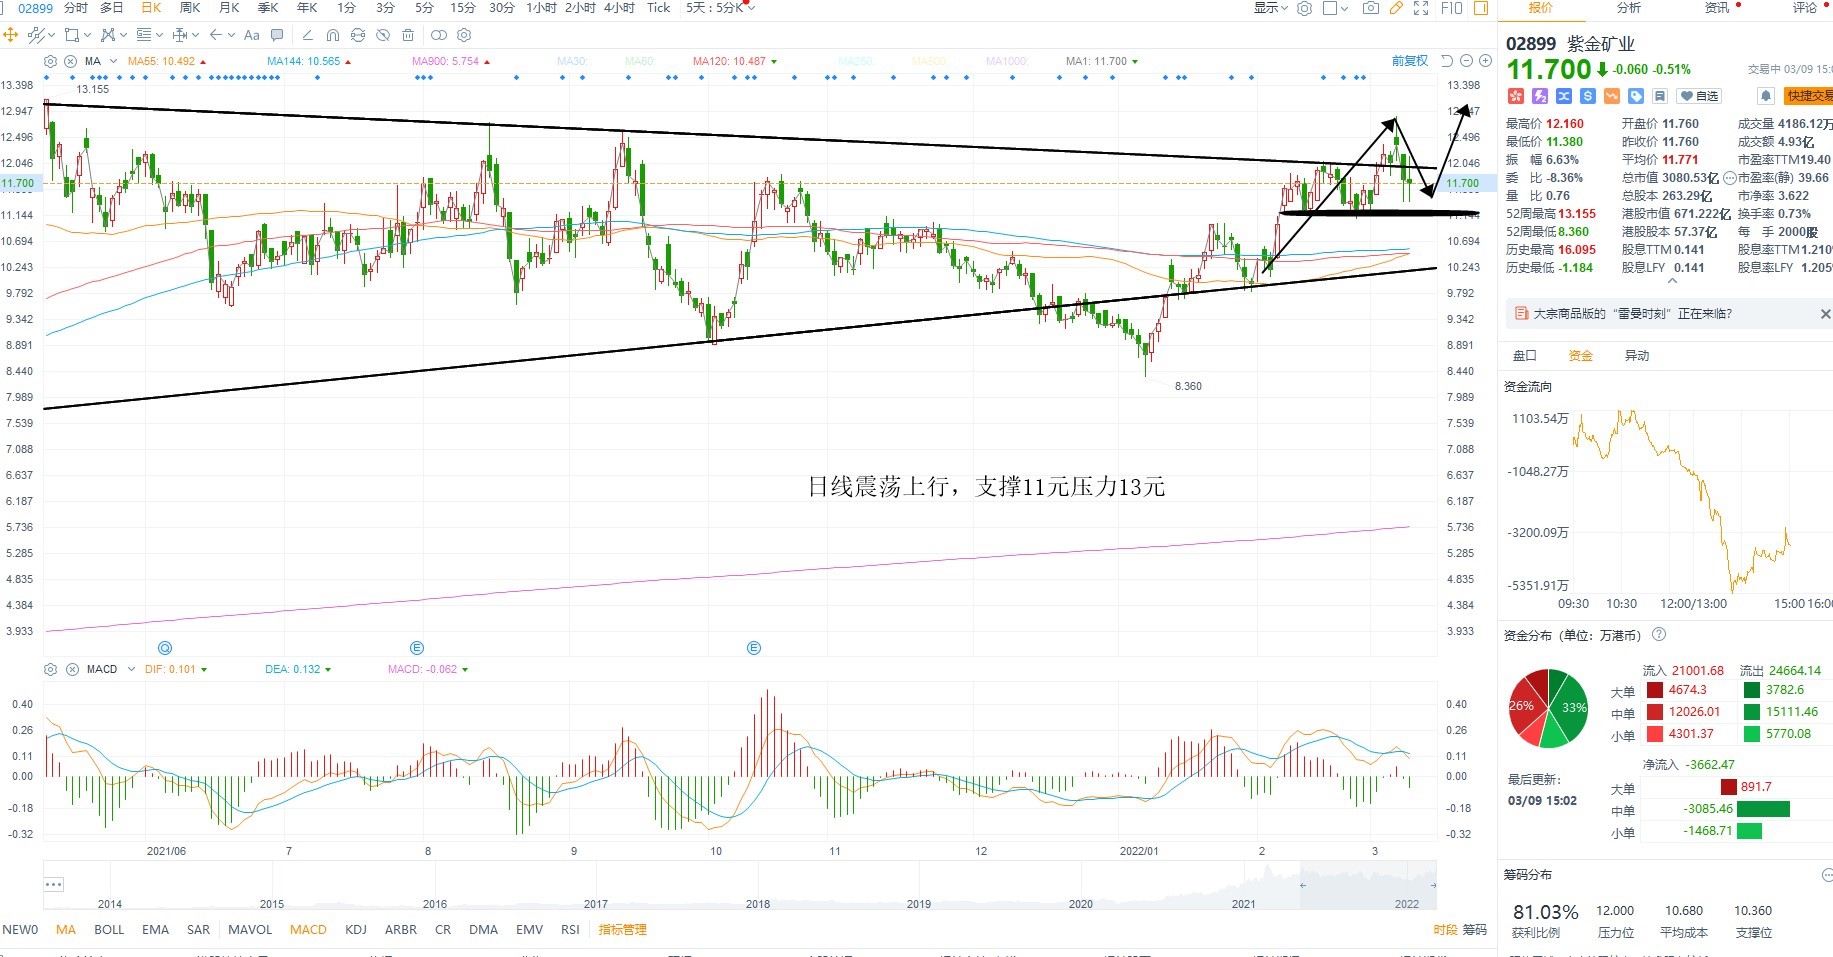
Task: Toggle MACD indicator on bottom bar
Action: click(x=308, y=929)
